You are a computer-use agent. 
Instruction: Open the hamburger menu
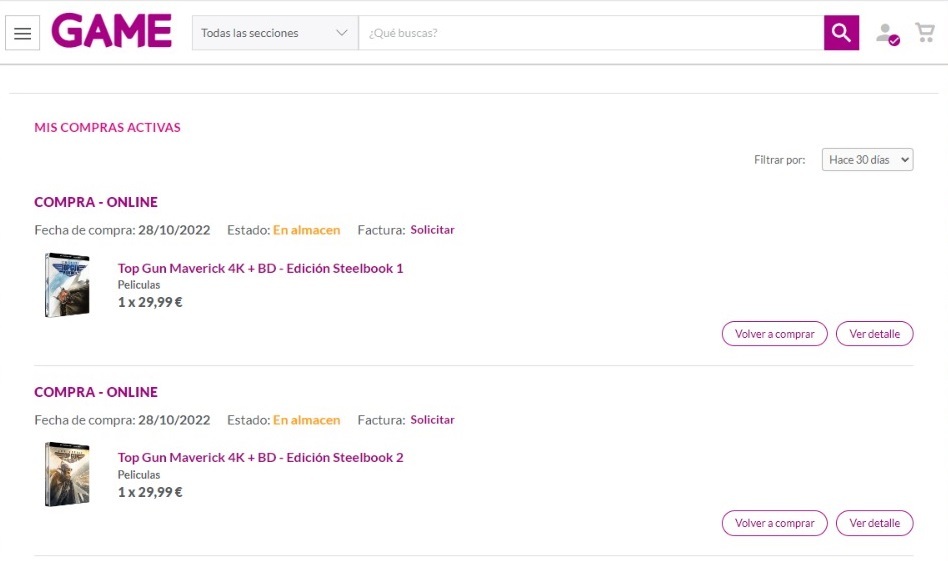pyautogui.click(x=22, y=33)
